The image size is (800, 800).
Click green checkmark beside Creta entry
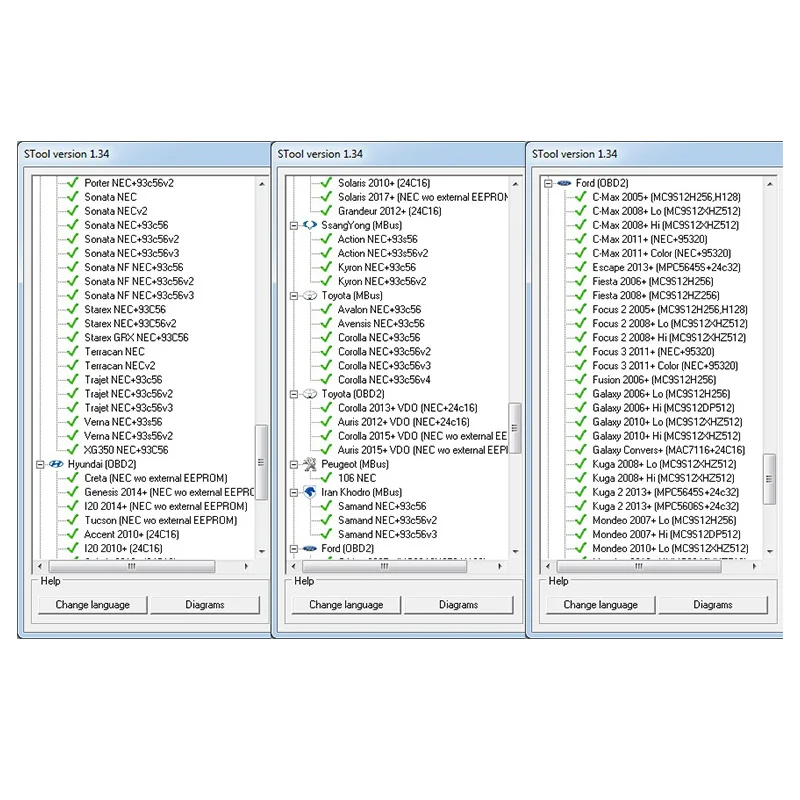[73, 478]
